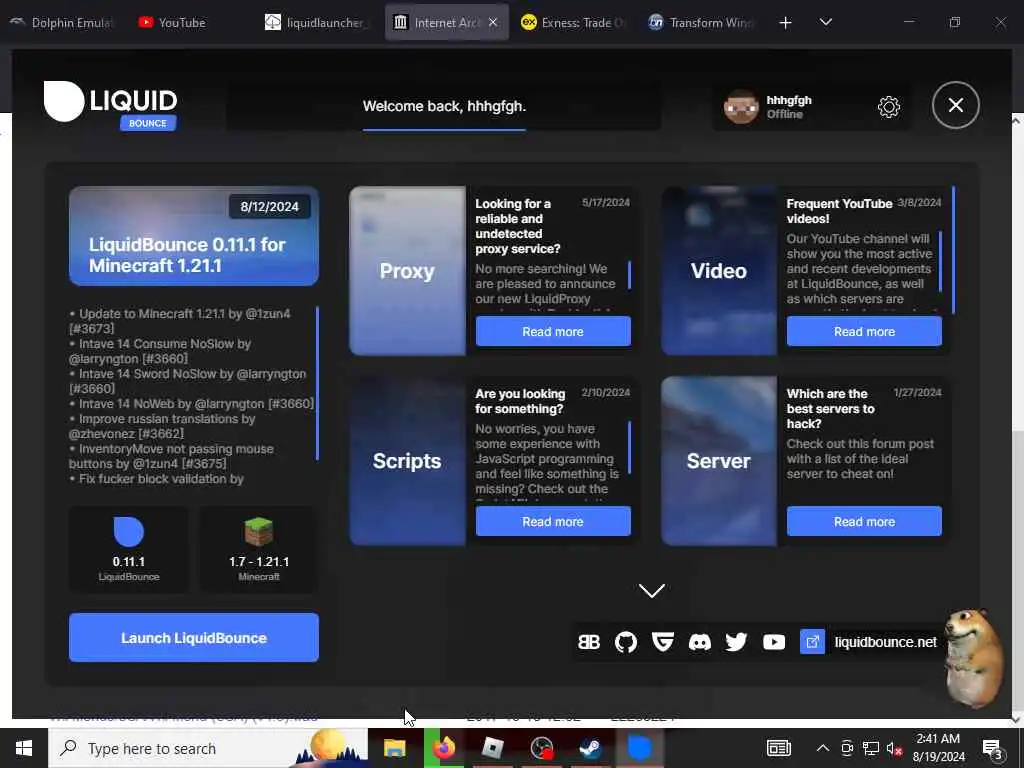The height and width of the screenshot is (768, 1024).
Task: Click the Meet Now tray icon
Action: coord(847,748)
